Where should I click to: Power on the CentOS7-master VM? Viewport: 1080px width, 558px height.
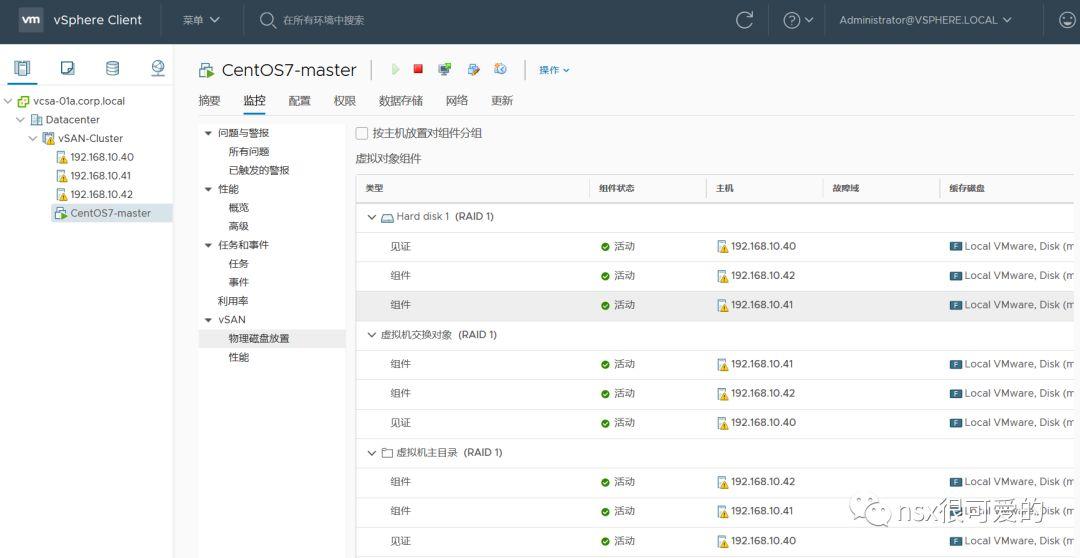pyautogui.click(x=395, y=69)
